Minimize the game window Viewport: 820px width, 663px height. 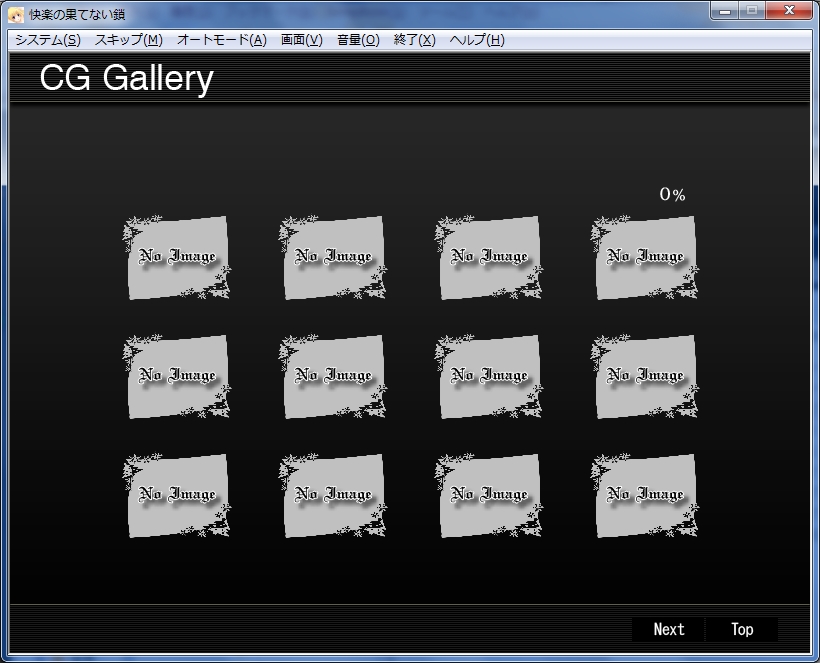(725, 11)
